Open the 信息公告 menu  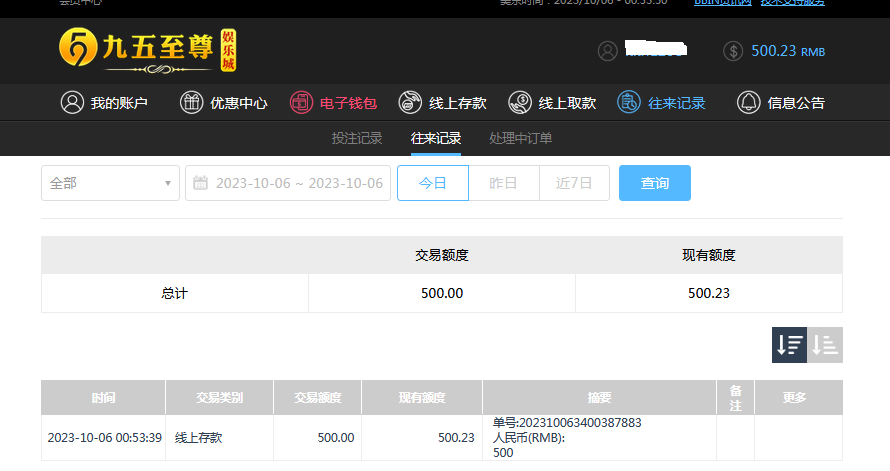(780, 103)
